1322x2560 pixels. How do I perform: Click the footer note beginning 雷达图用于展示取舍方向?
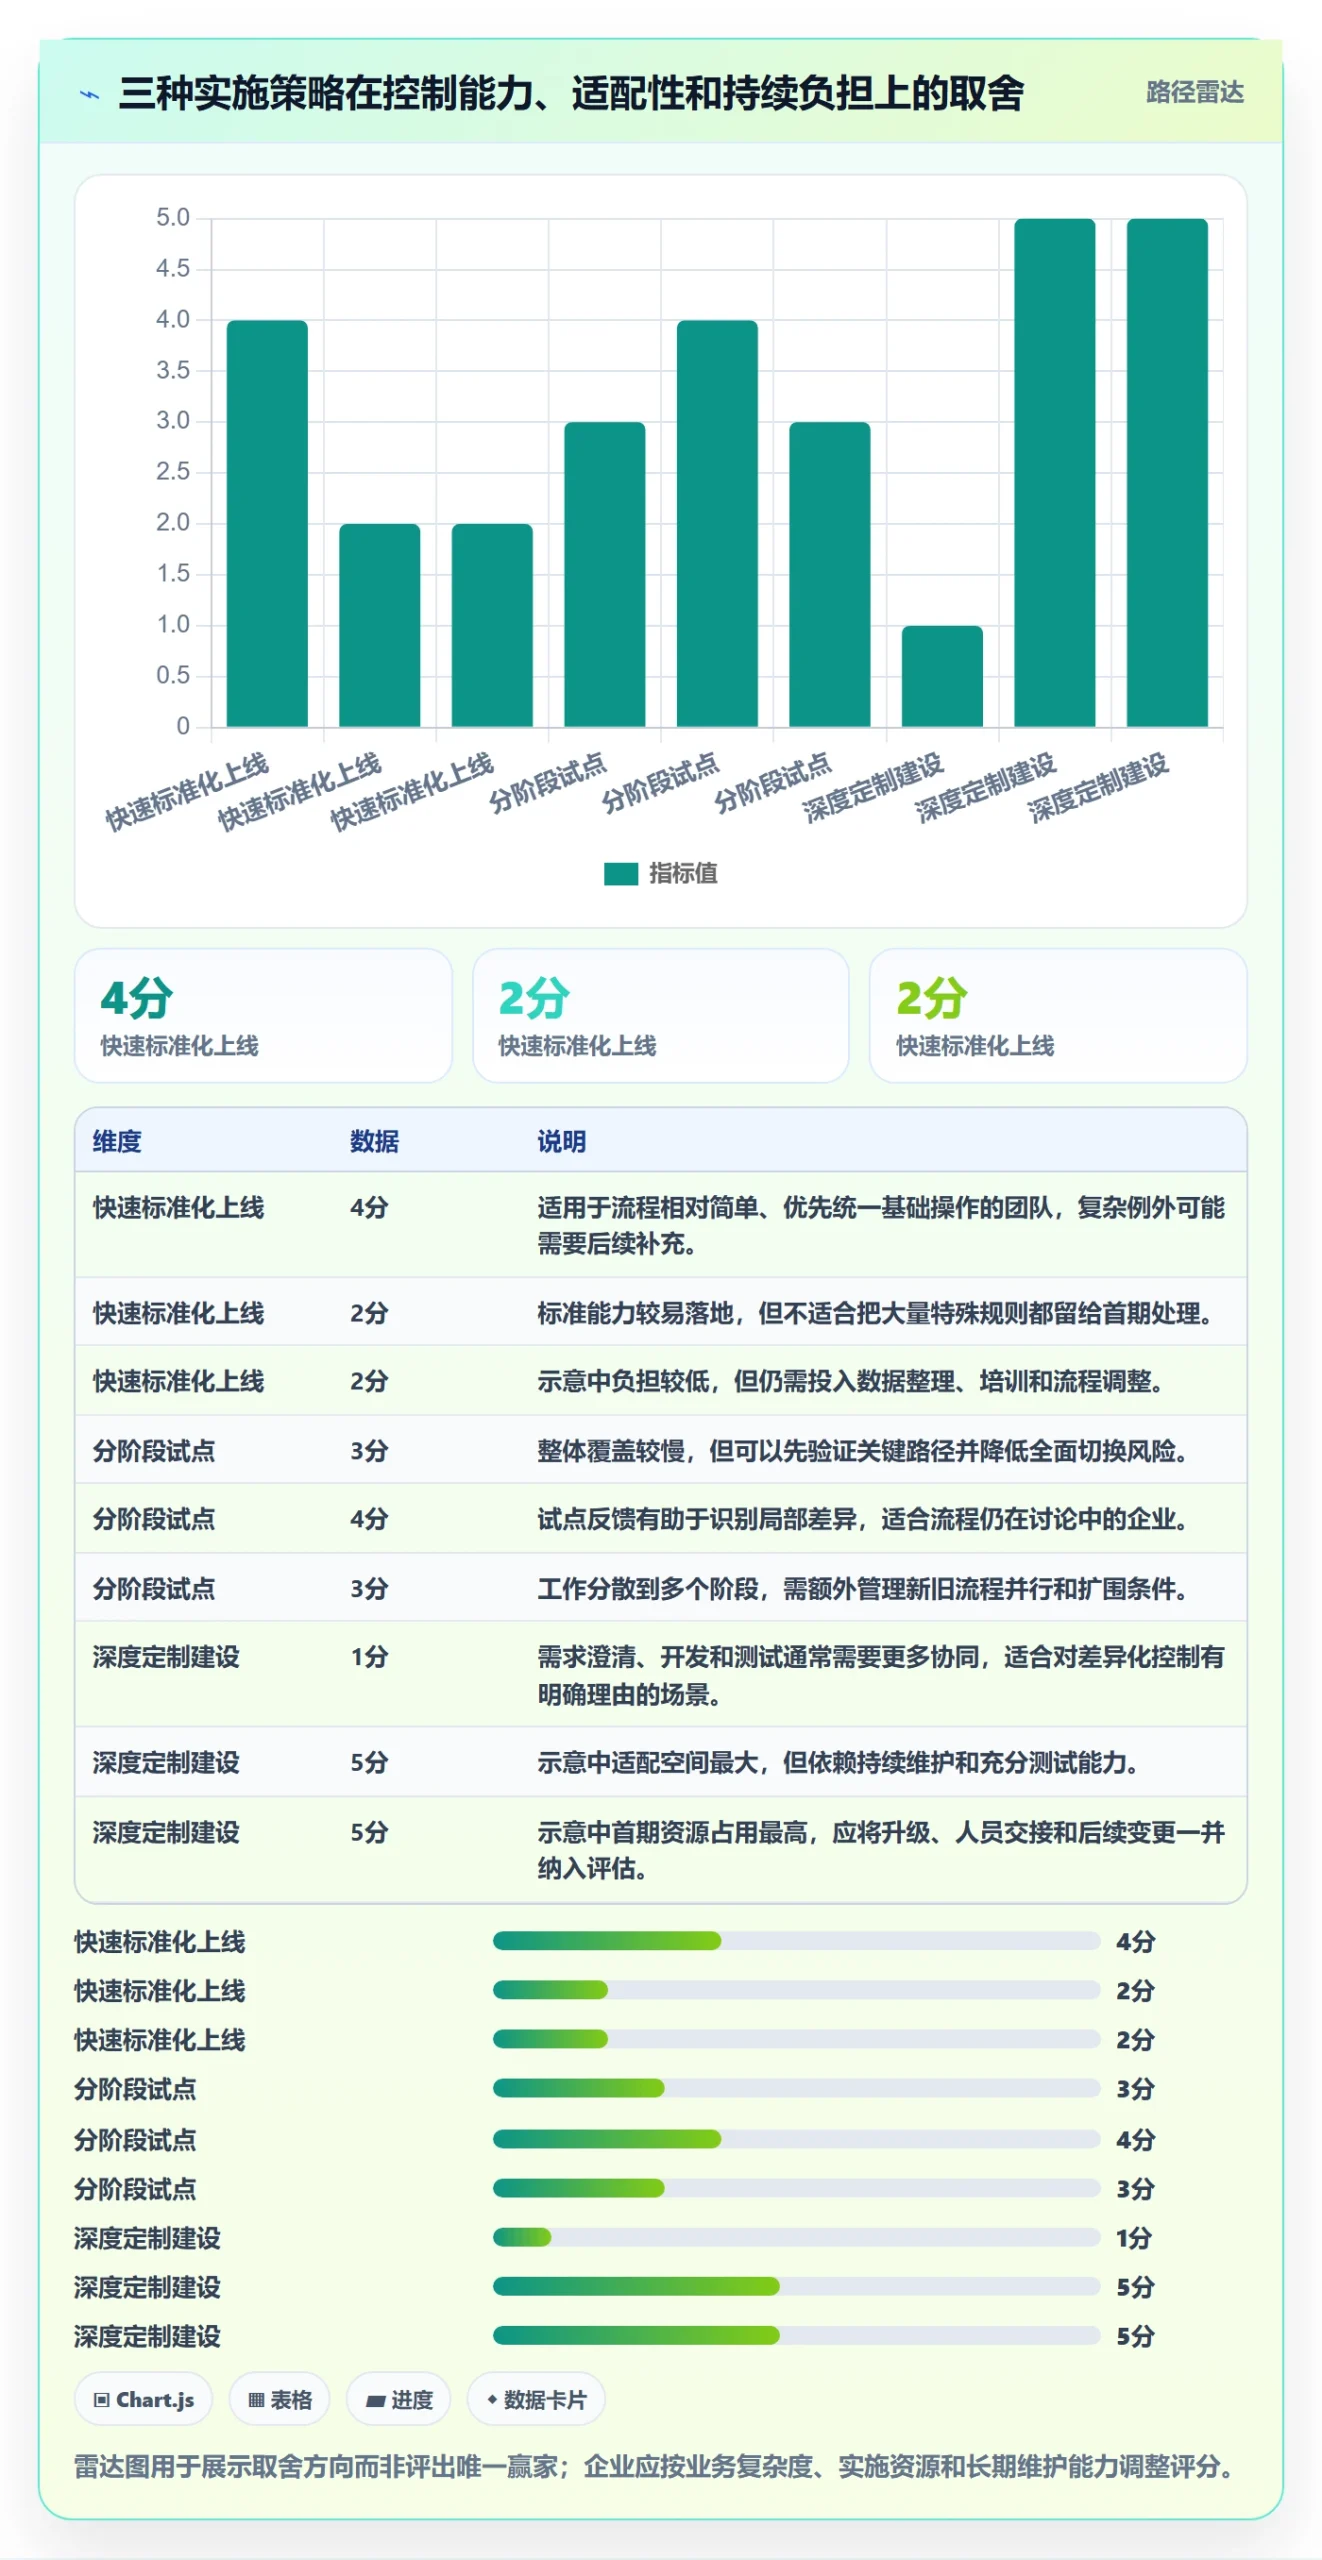657,2466
